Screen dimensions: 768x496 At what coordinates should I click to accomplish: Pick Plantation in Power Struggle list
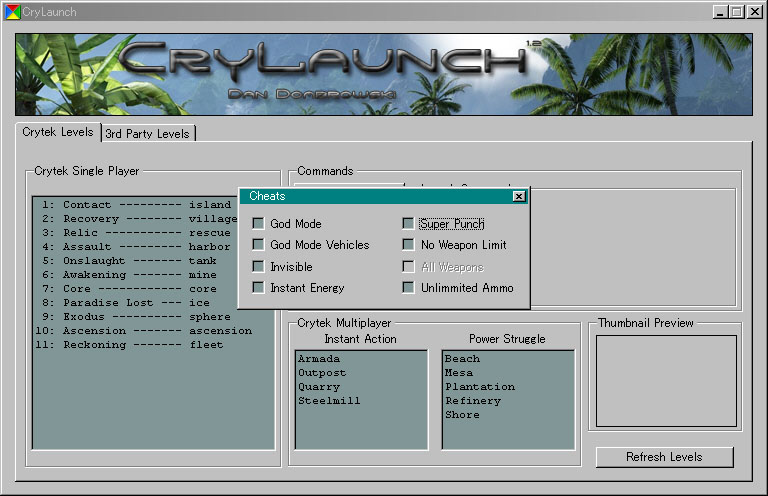pyautogui.click(x=508, y=387)
